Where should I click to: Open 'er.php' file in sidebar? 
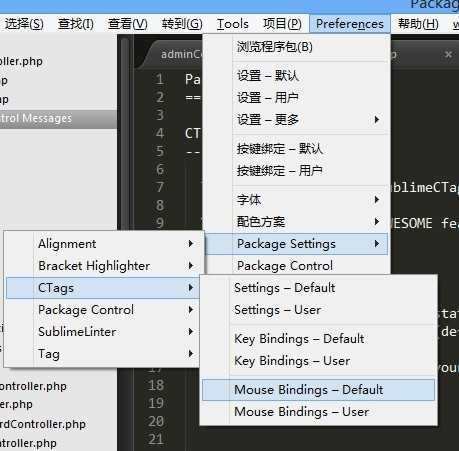point(16,404)
